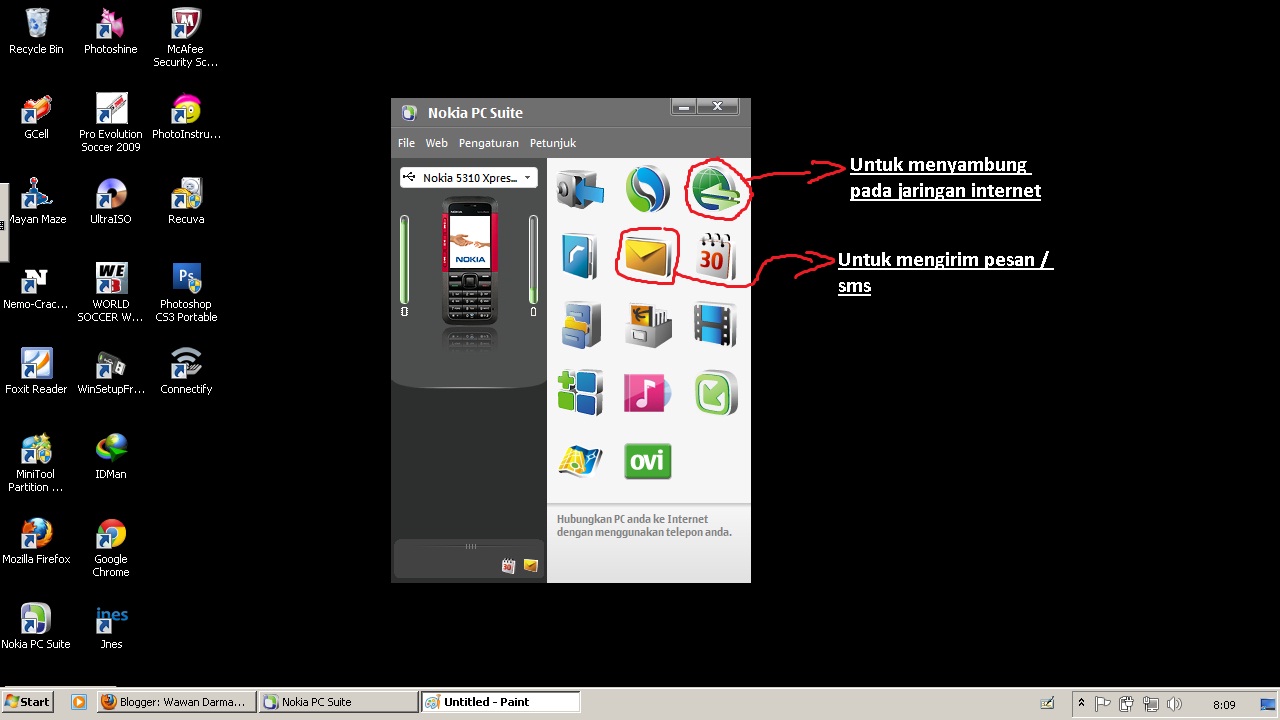Switch to Untitled - Paint taskbar button

[500, 702]
